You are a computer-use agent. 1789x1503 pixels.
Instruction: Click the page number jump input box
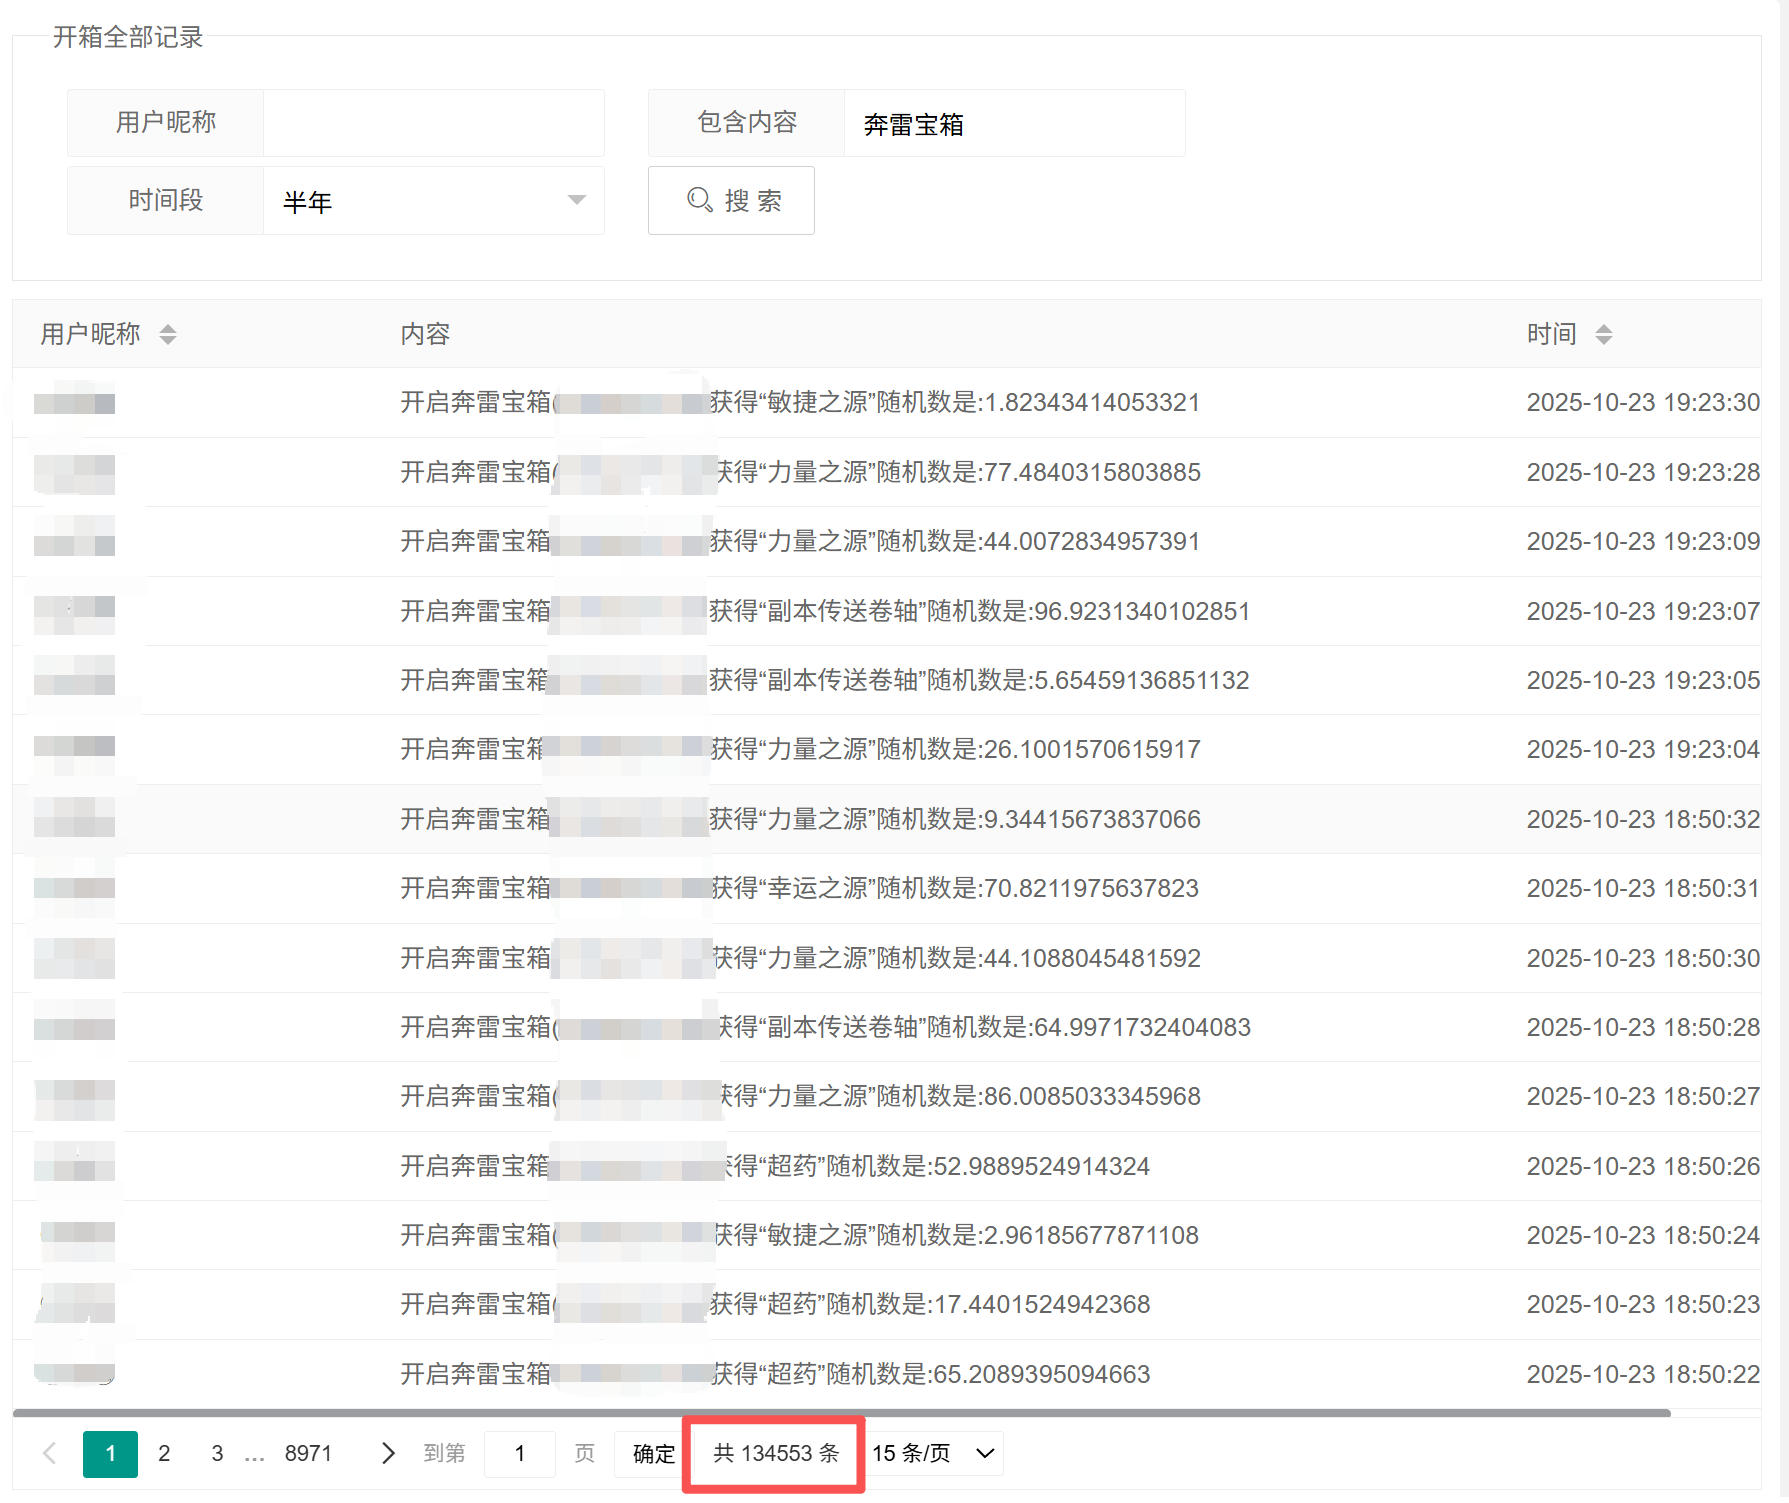pos(519,1453)
